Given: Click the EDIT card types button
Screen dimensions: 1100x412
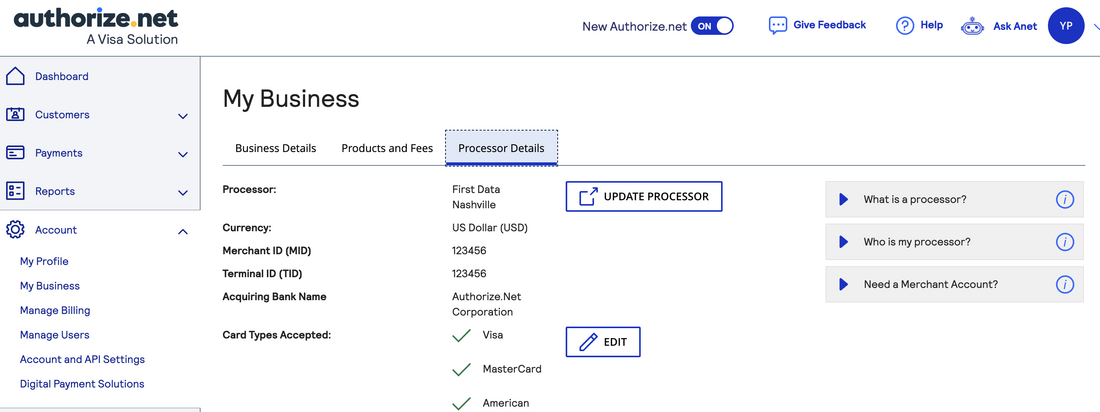Looking at the screenshot, I should tap(603, 343).
